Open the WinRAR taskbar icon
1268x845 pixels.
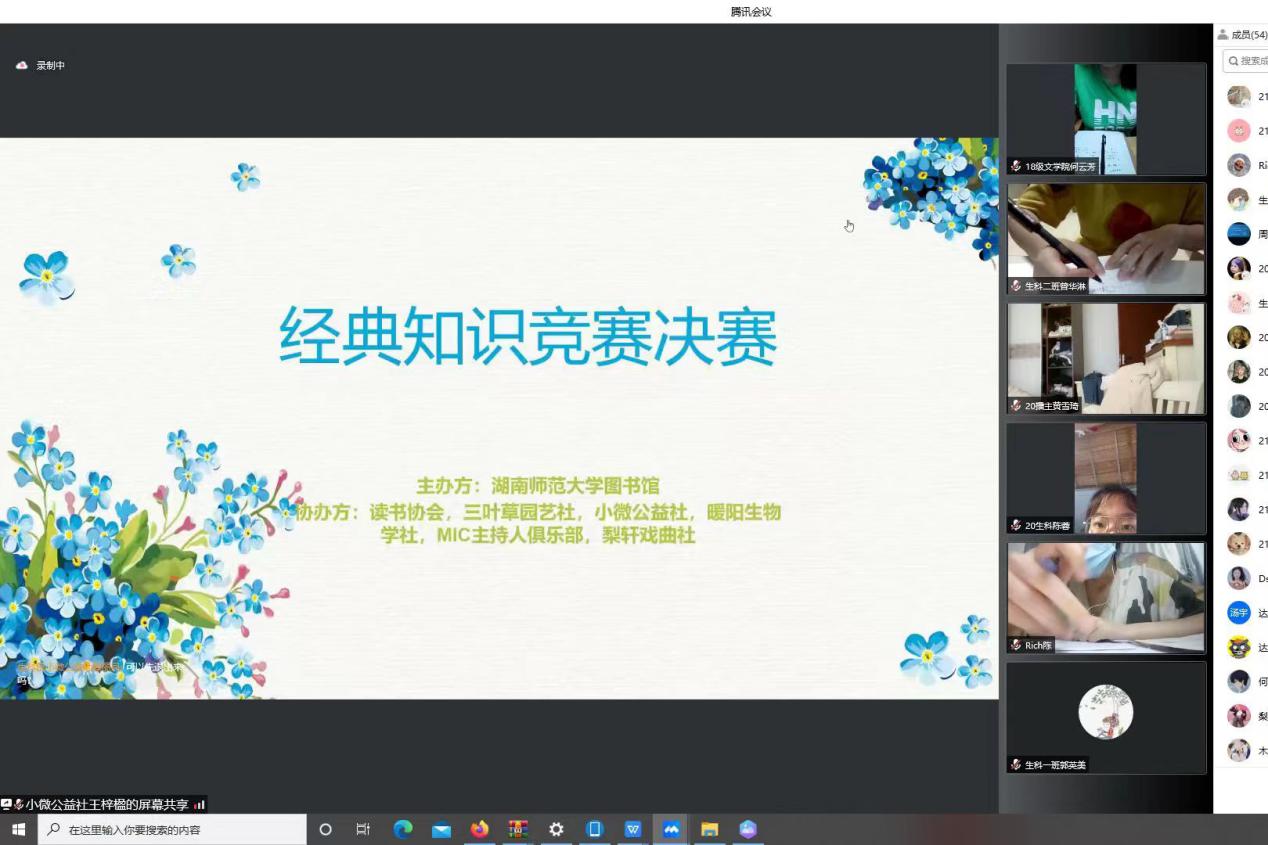tap(518, 829)
